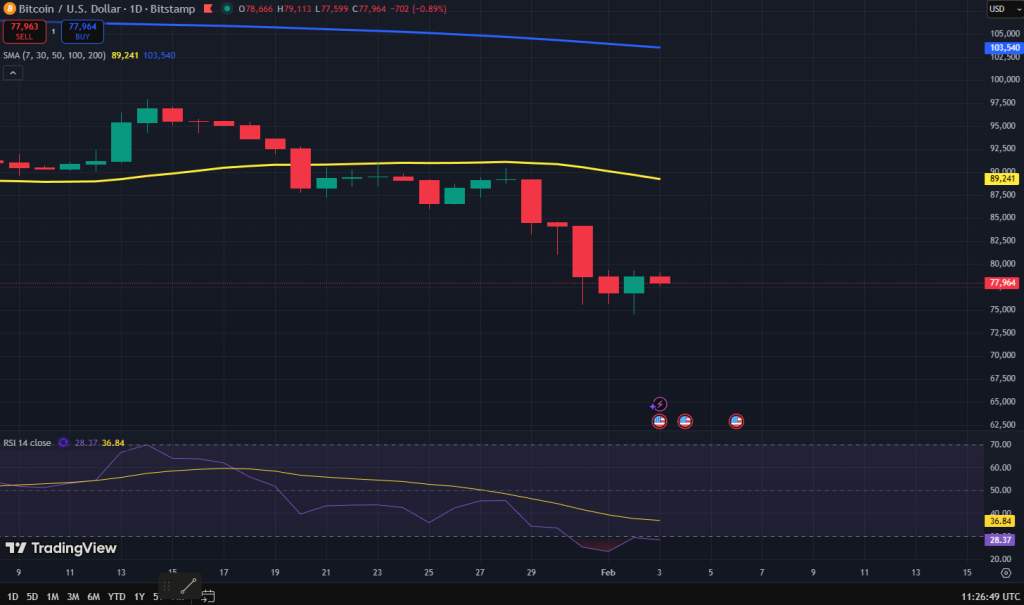Click the green market status indicator dot
Image resolution: width=1024 pixels, height=605 pixels.
click(x=227, y=9)
